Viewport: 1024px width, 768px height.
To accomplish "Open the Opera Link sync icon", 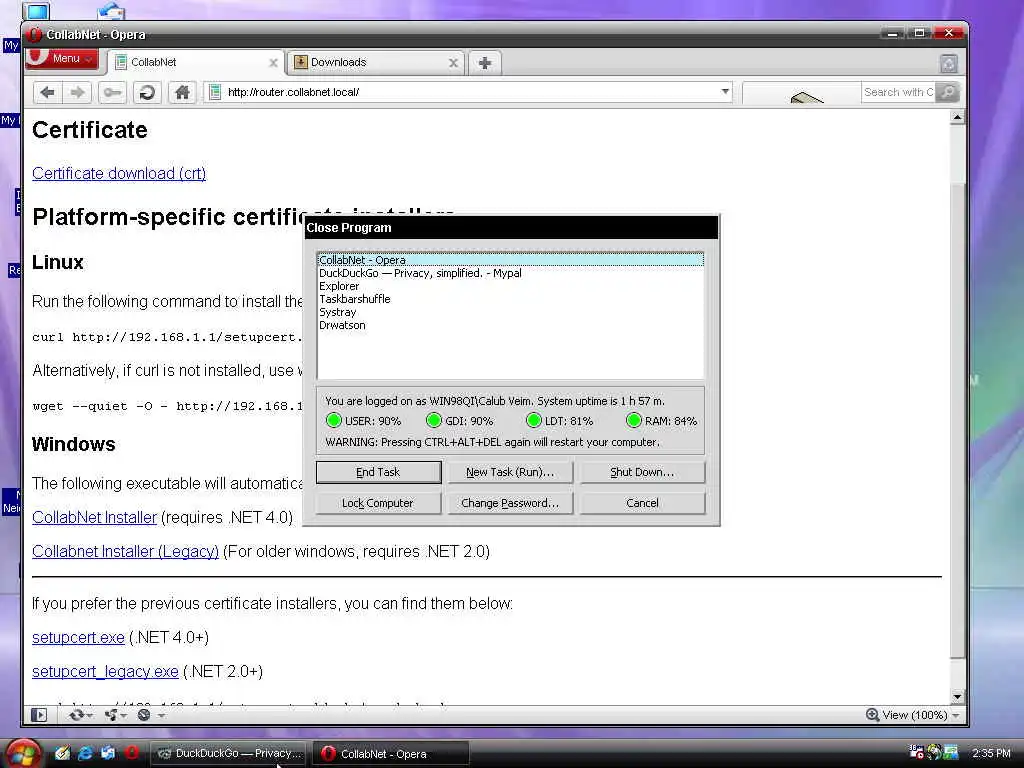I will coord(77,715).
